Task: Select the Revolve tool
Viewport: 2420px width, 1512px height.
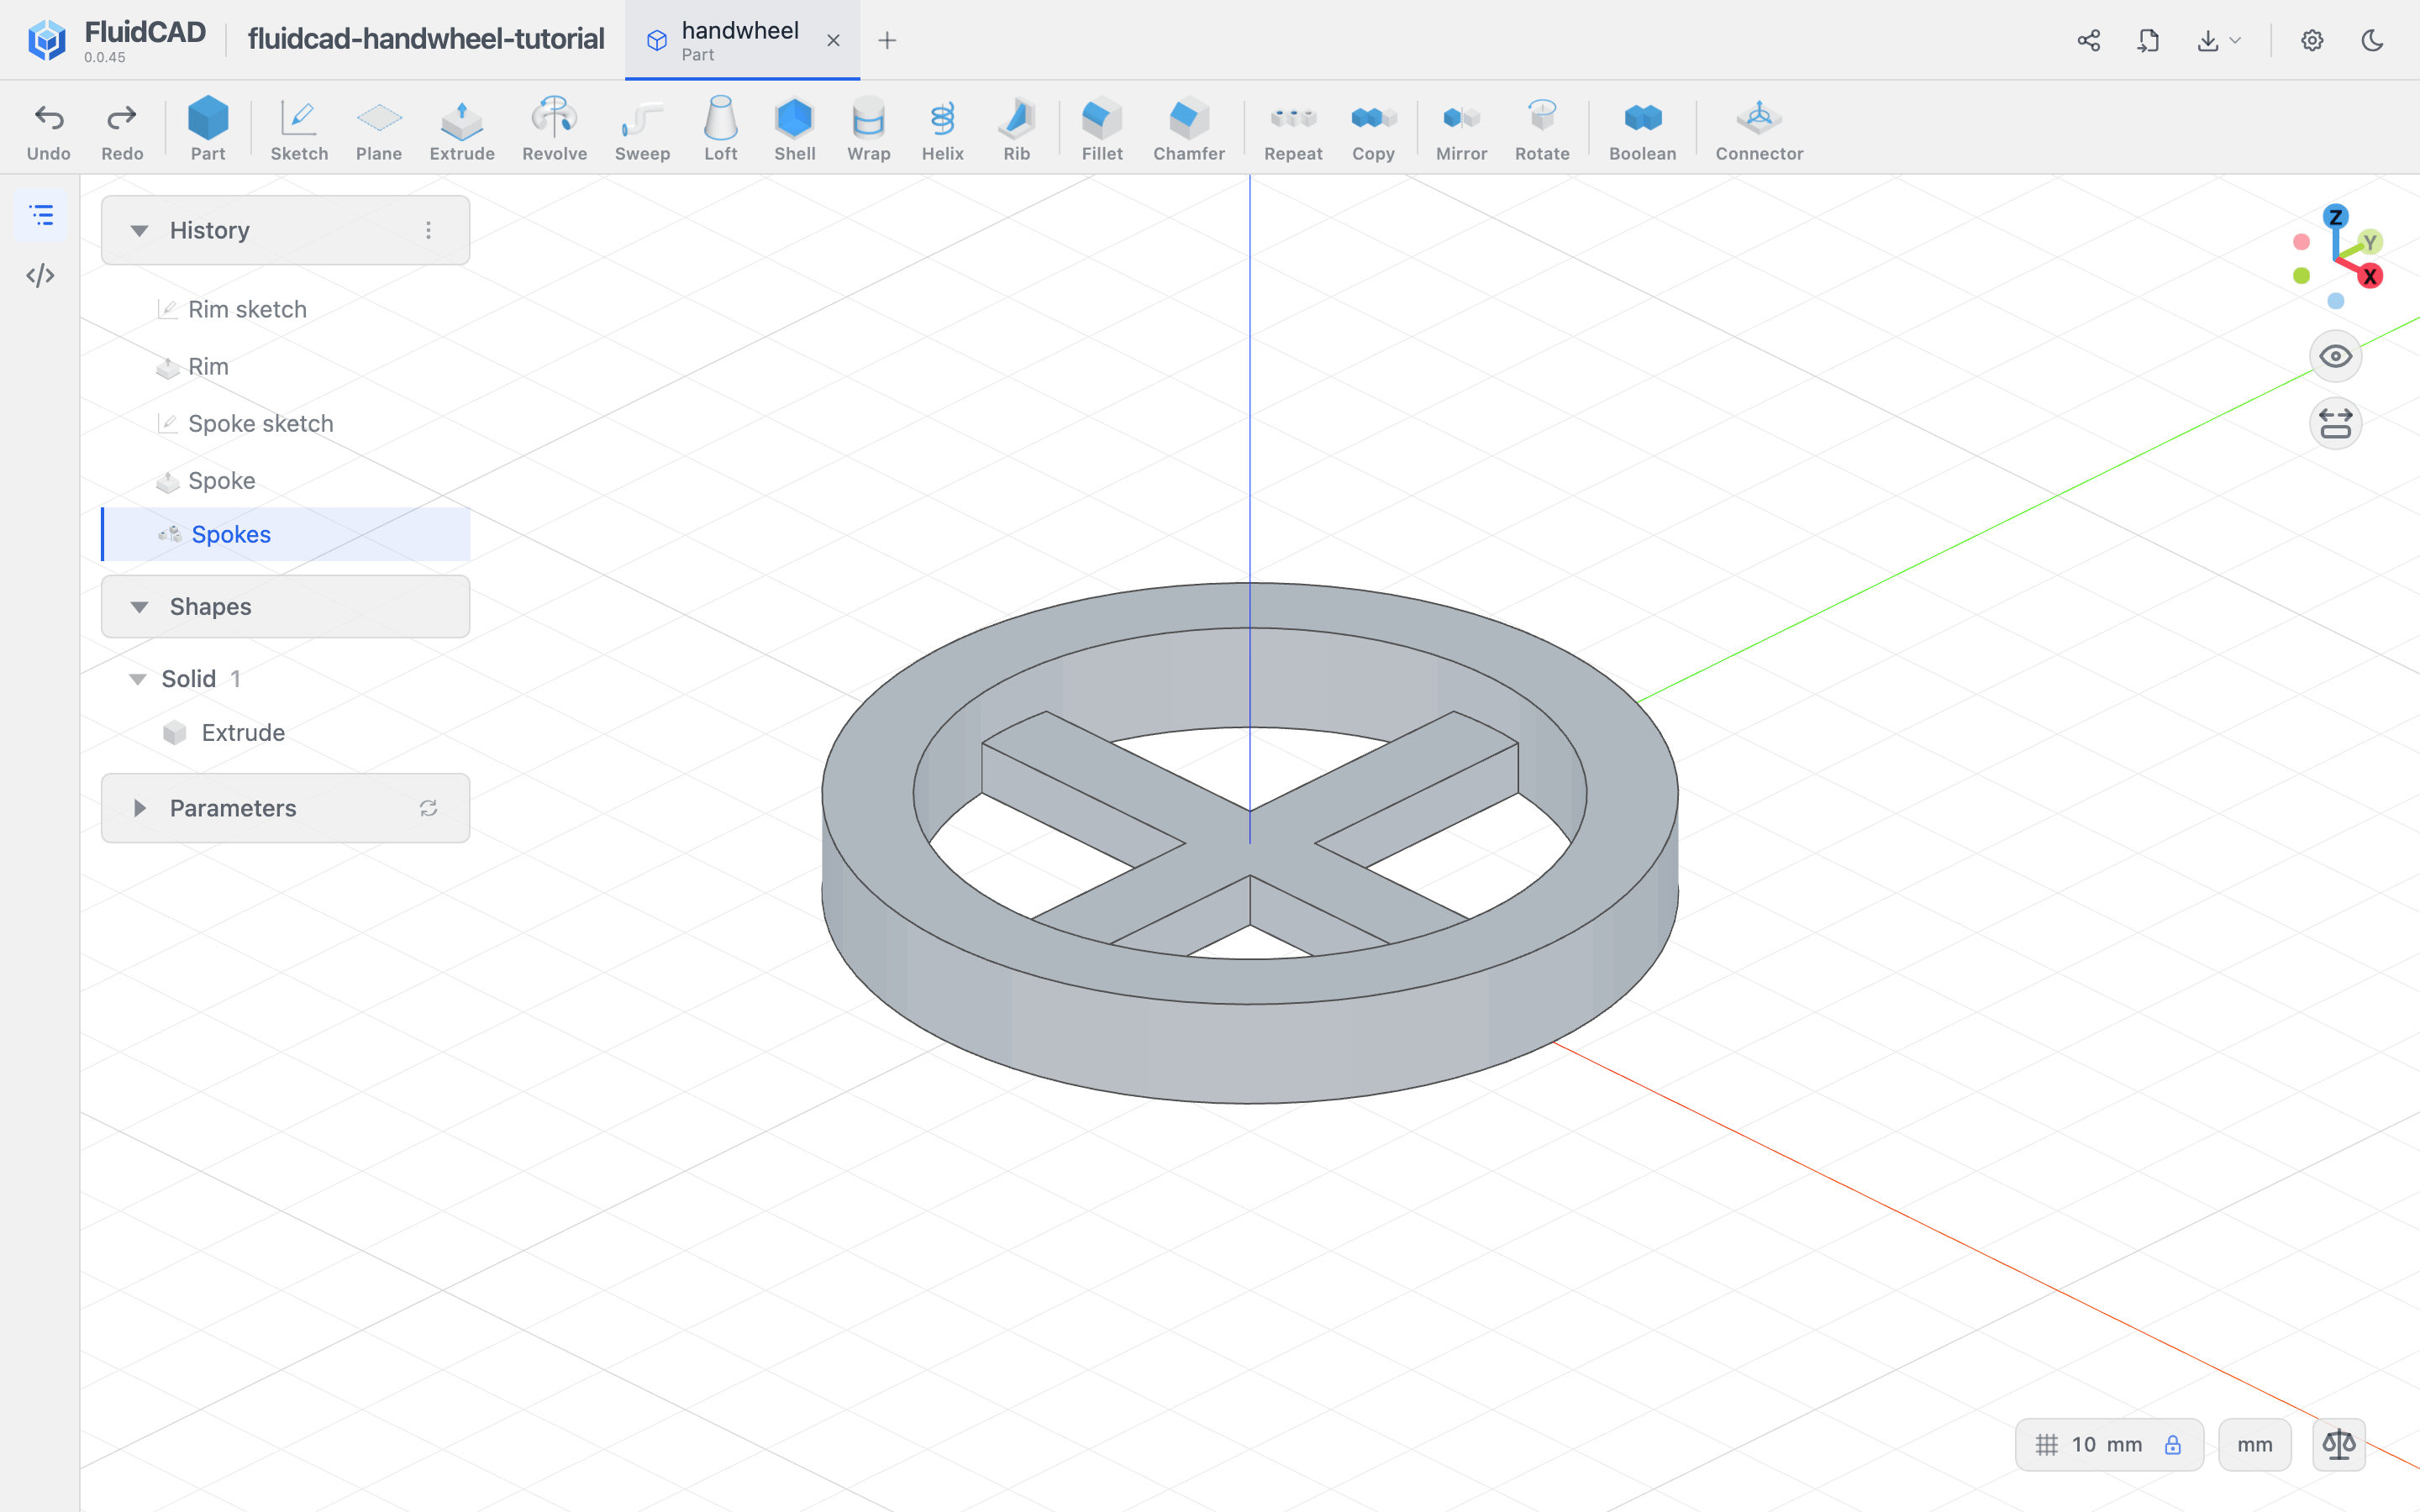Action: (554, 129)
